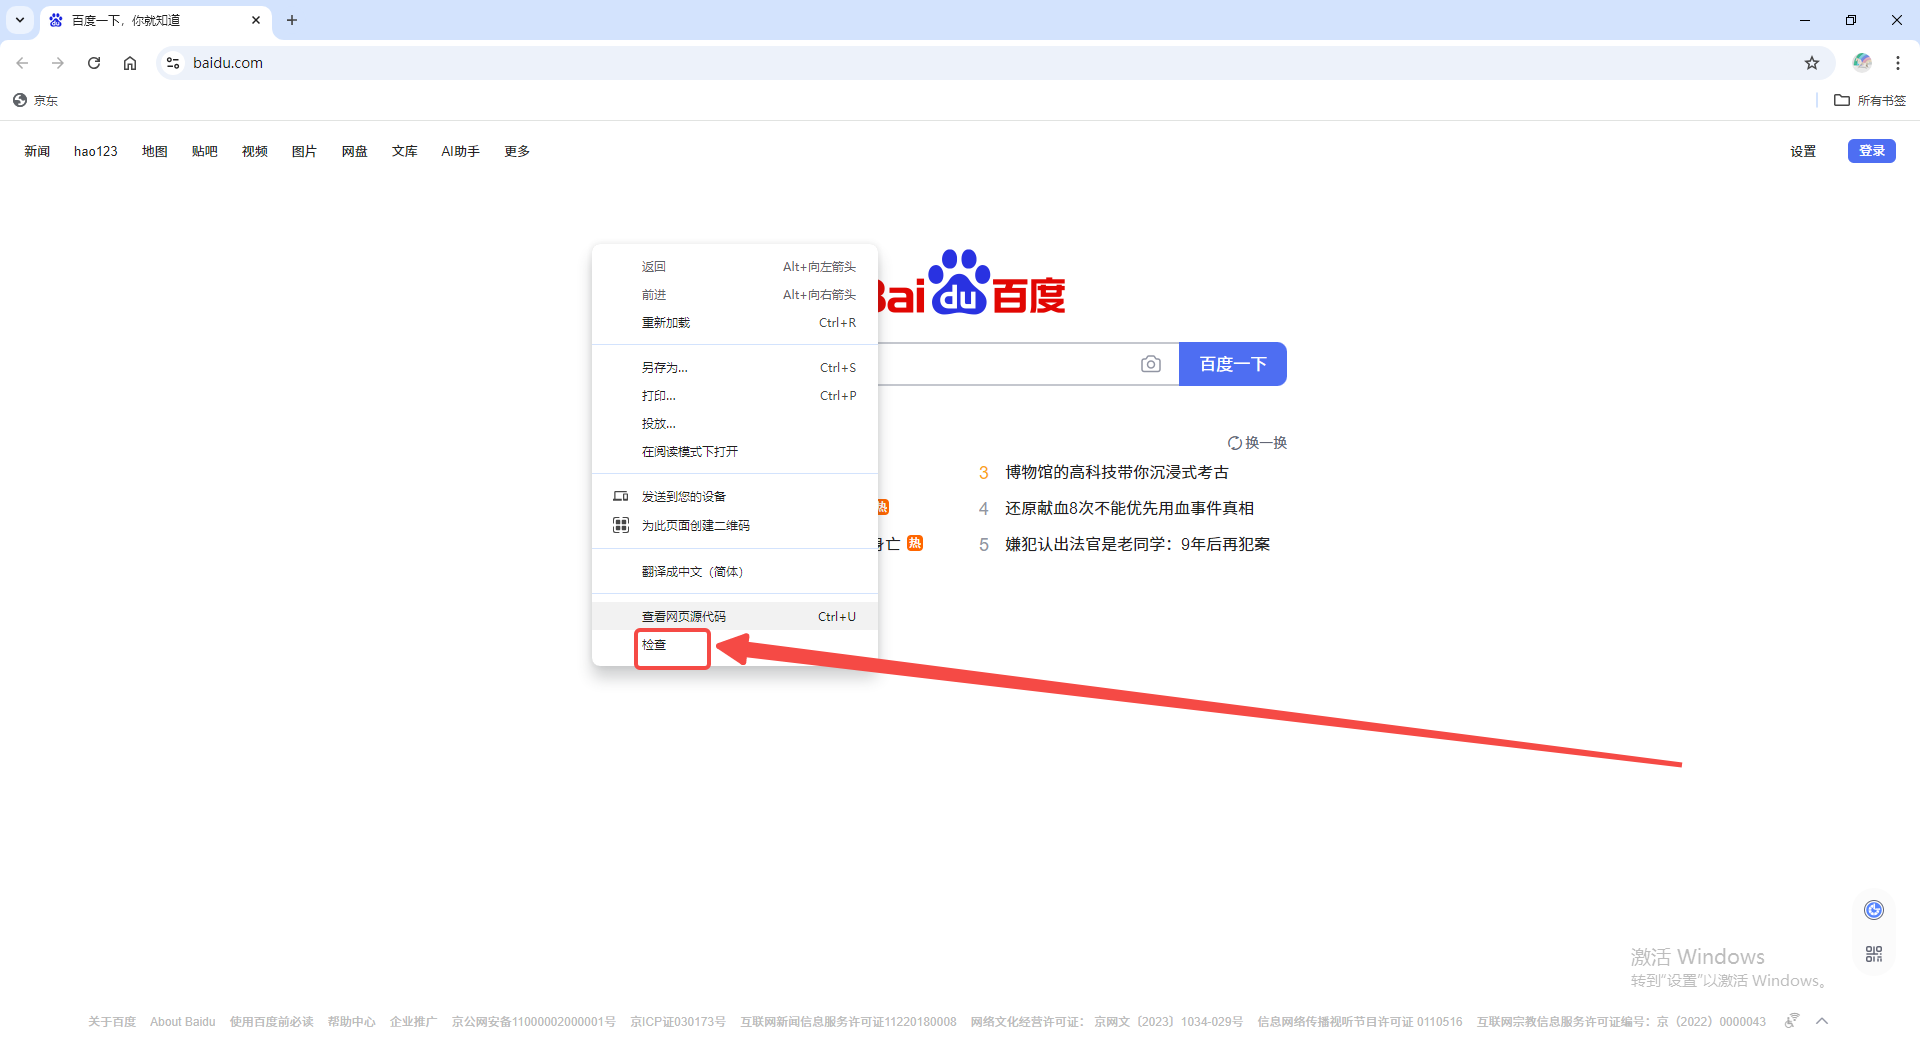Click the 百度一下，你就知道 browser tab

pyautogui.click(x=155, y=20)
